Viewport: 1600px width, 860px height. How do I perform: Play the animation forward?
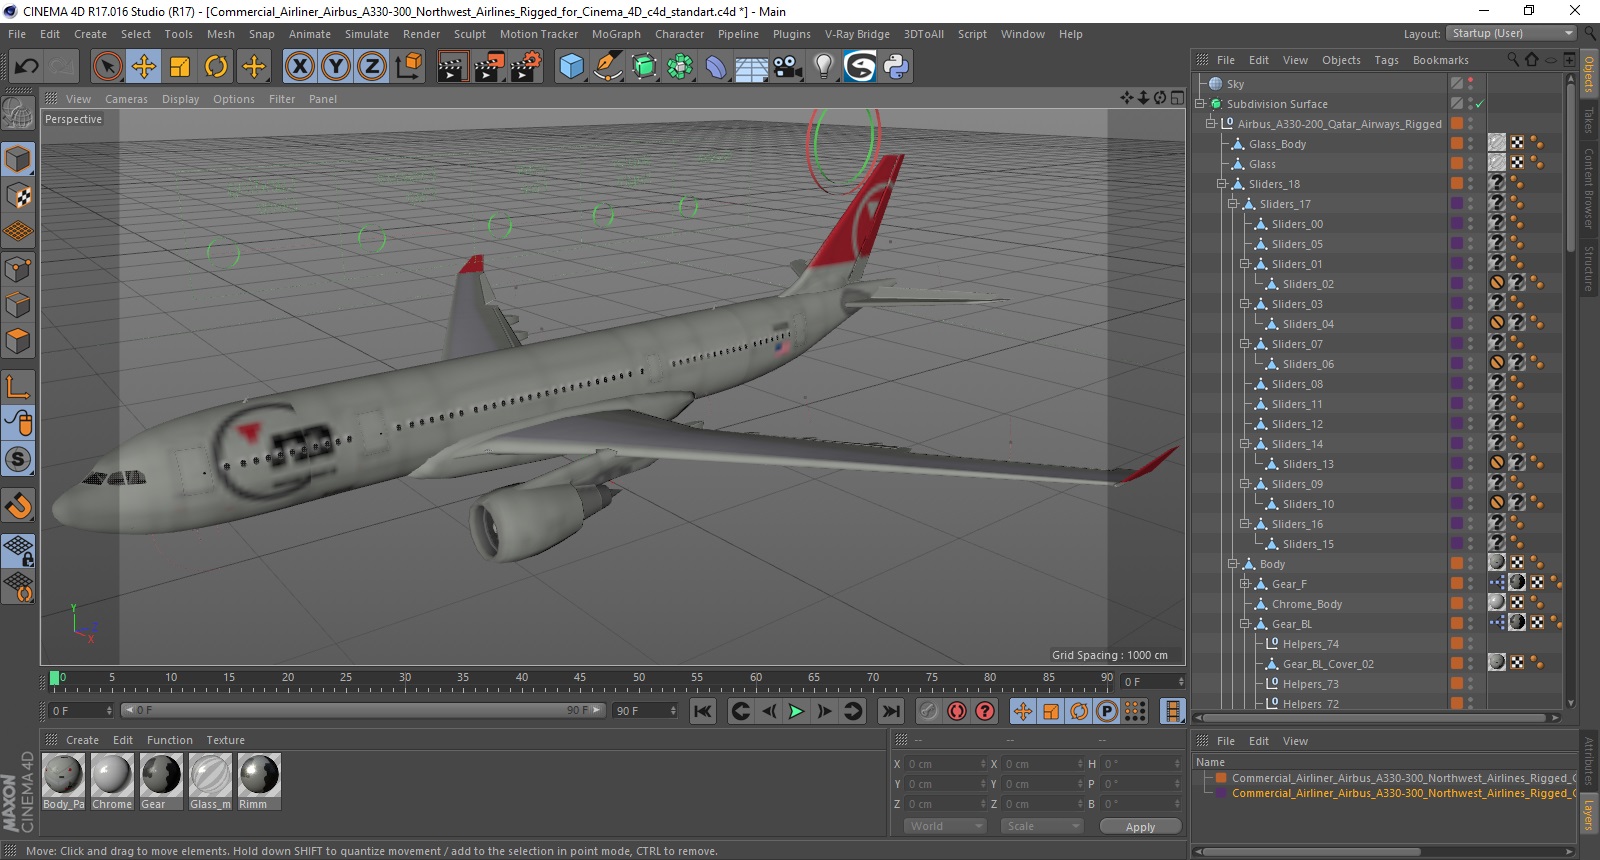coord(796,711)
